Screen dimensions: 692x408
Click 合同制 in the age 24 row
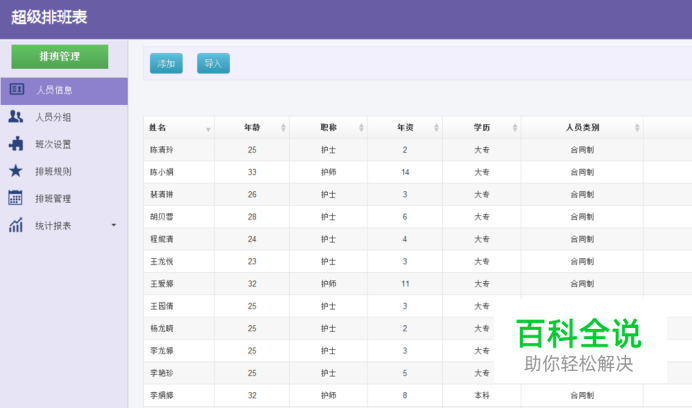pyautogui.click(x=582, y=239)
